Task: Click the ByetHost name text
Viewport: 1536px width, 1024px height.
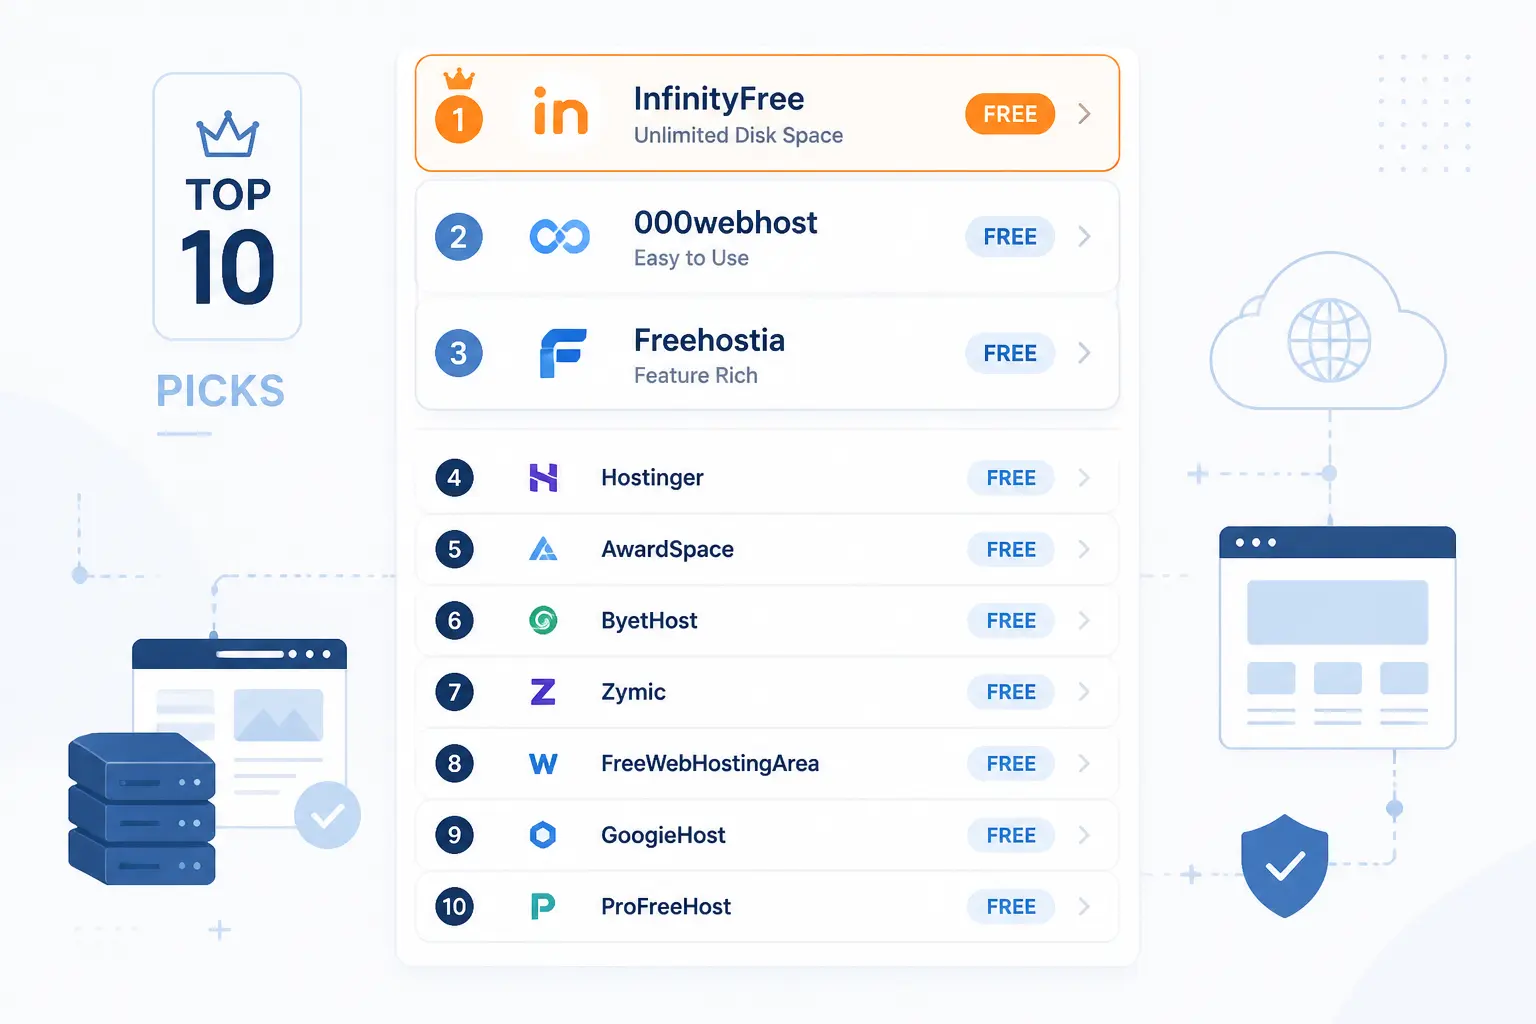Action: coord(649,621)
